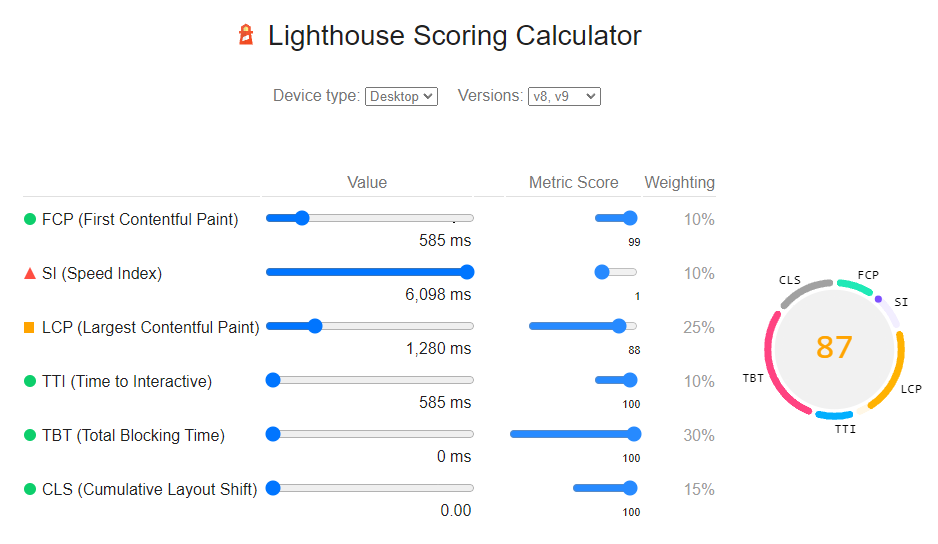Image resolution: width=938 pixels, height=544 pixels.
Task: Click the TBT metric score slider handle
Action: [634, 434]
